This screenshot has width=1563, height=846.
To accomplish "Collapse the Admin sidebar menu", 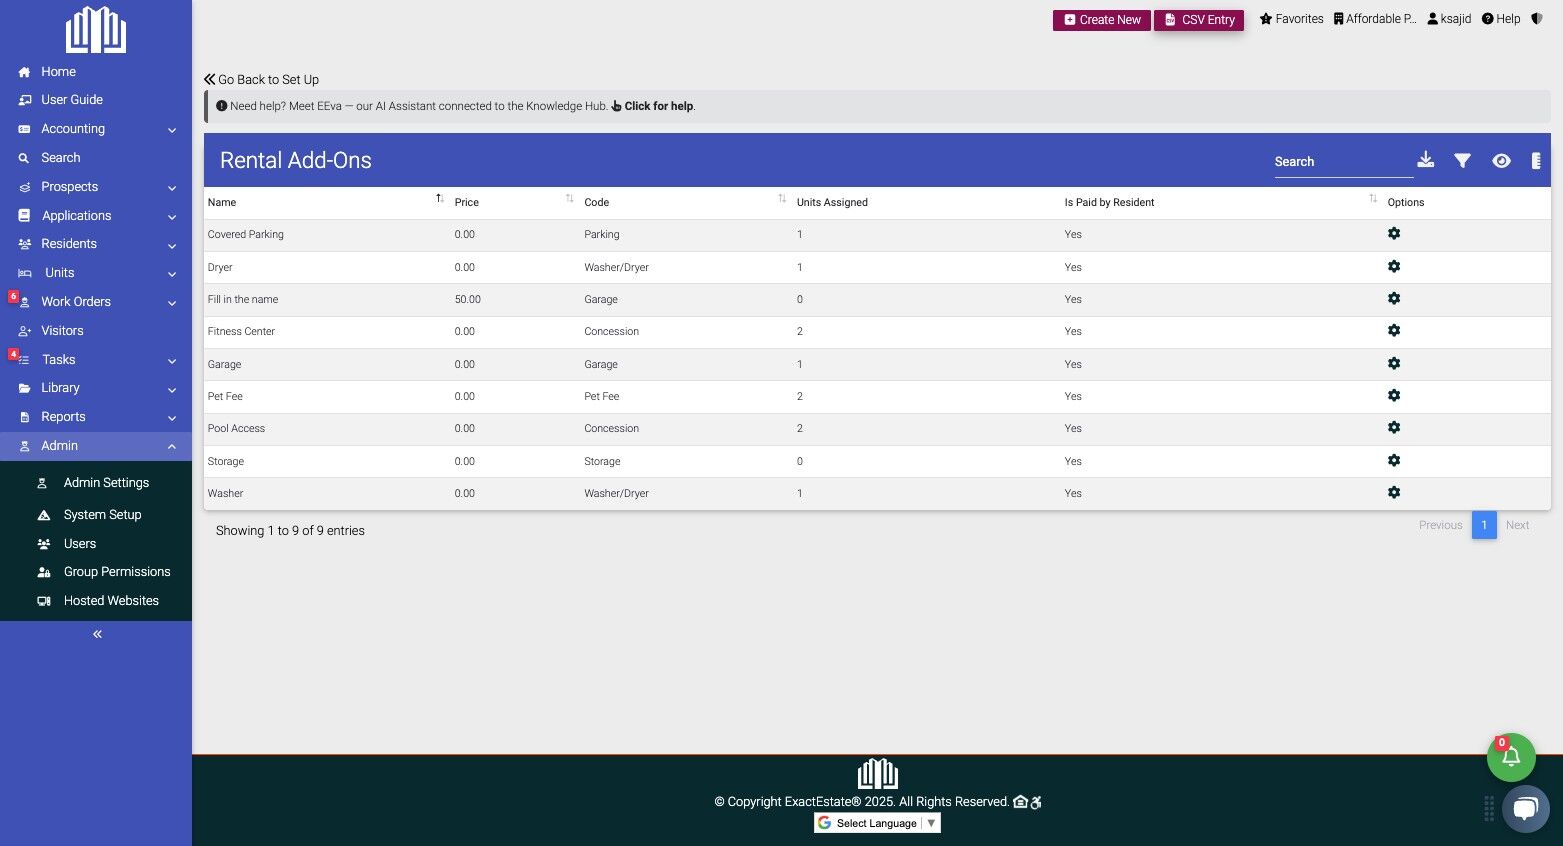I will (96, 446).
